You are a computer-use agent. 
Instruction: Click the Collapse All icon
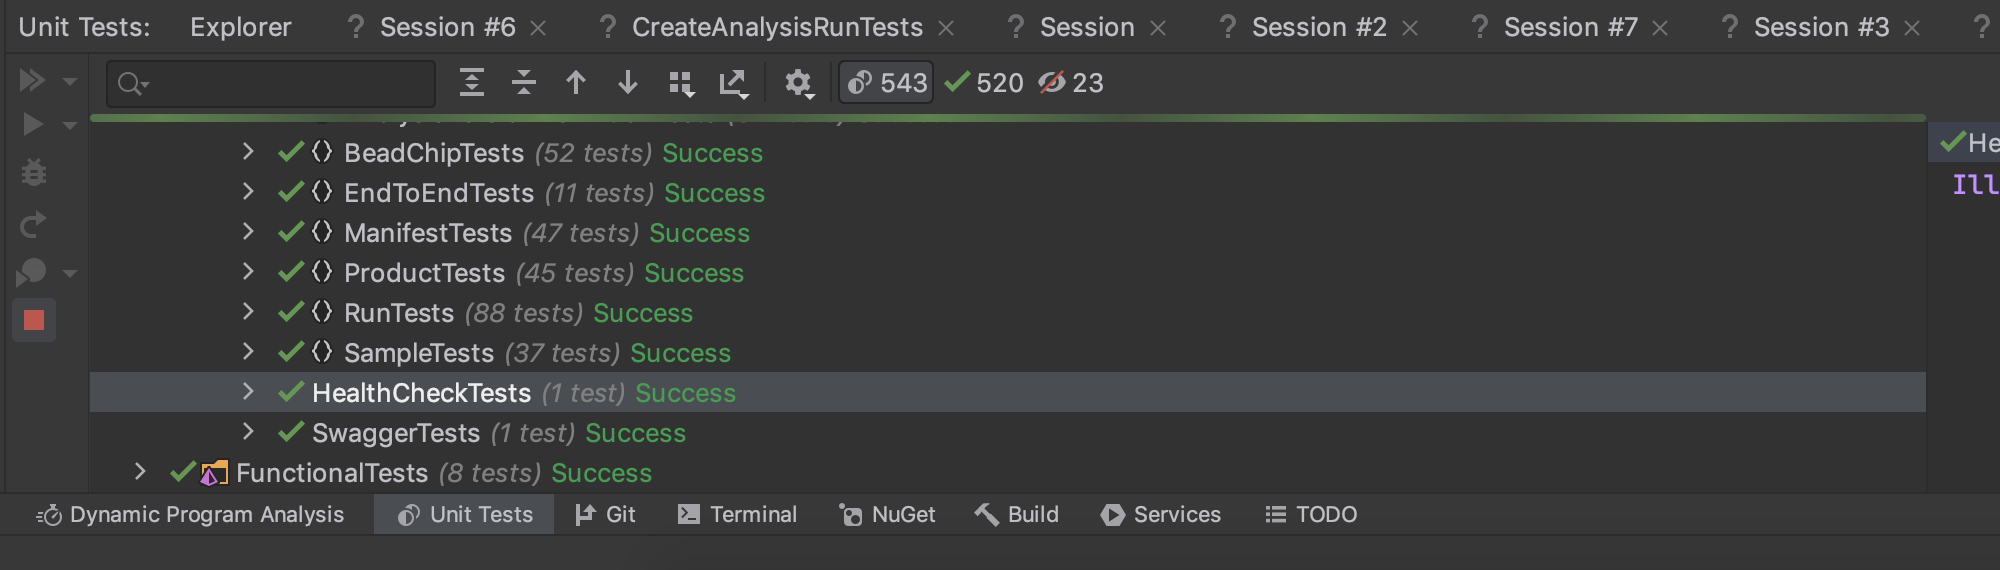click(x=524, y=83)
